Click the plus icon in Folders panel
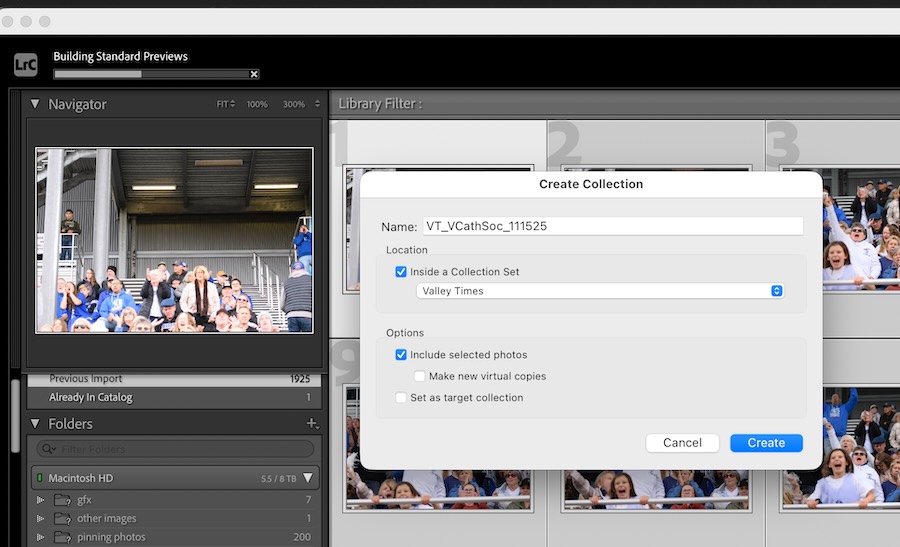The width and height of the screenshot is (900, 547). [312, 424]
